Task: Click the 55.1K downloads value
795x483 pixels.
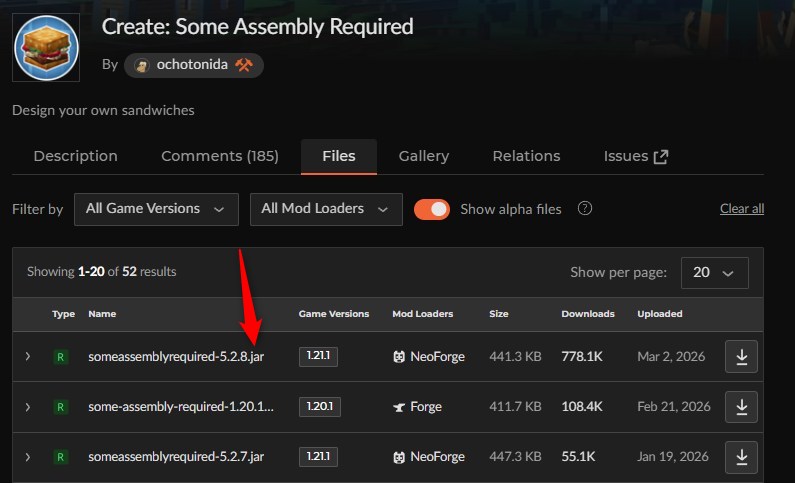Action: pyautogui.click(x=578, y=457)
